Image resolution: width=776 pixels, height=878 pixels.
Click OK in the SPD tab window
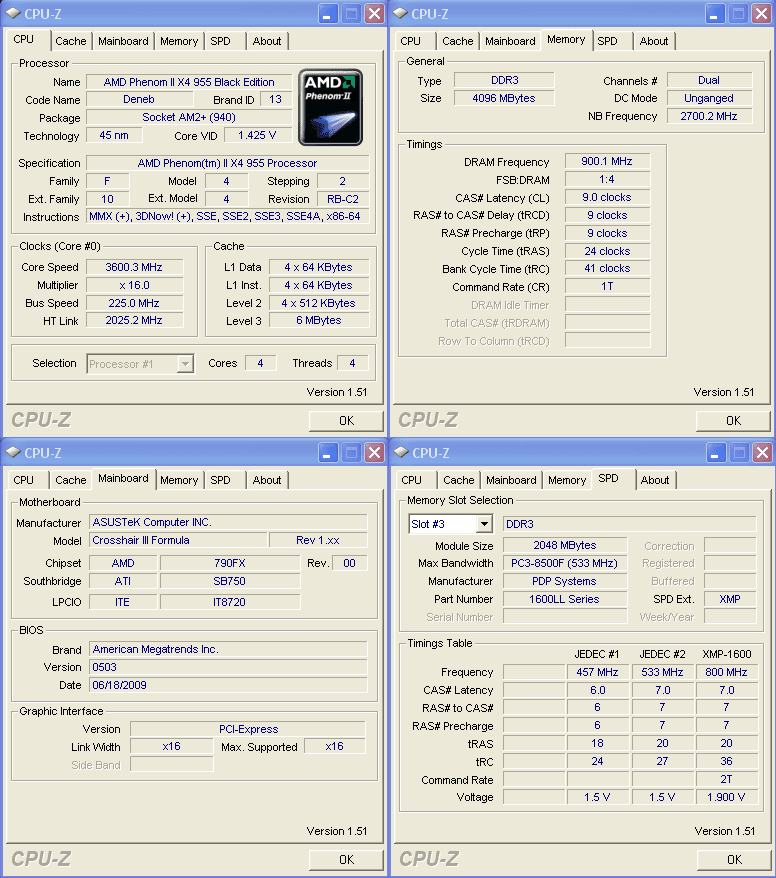click(734, 860)
